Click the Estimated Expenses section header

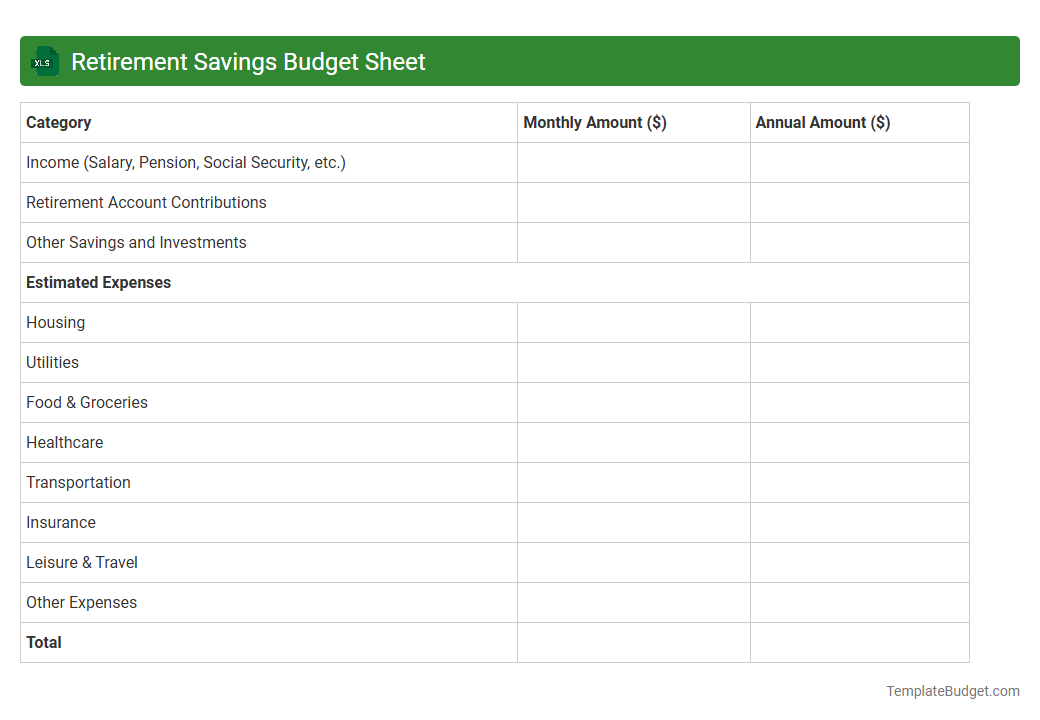coord(98,282)
